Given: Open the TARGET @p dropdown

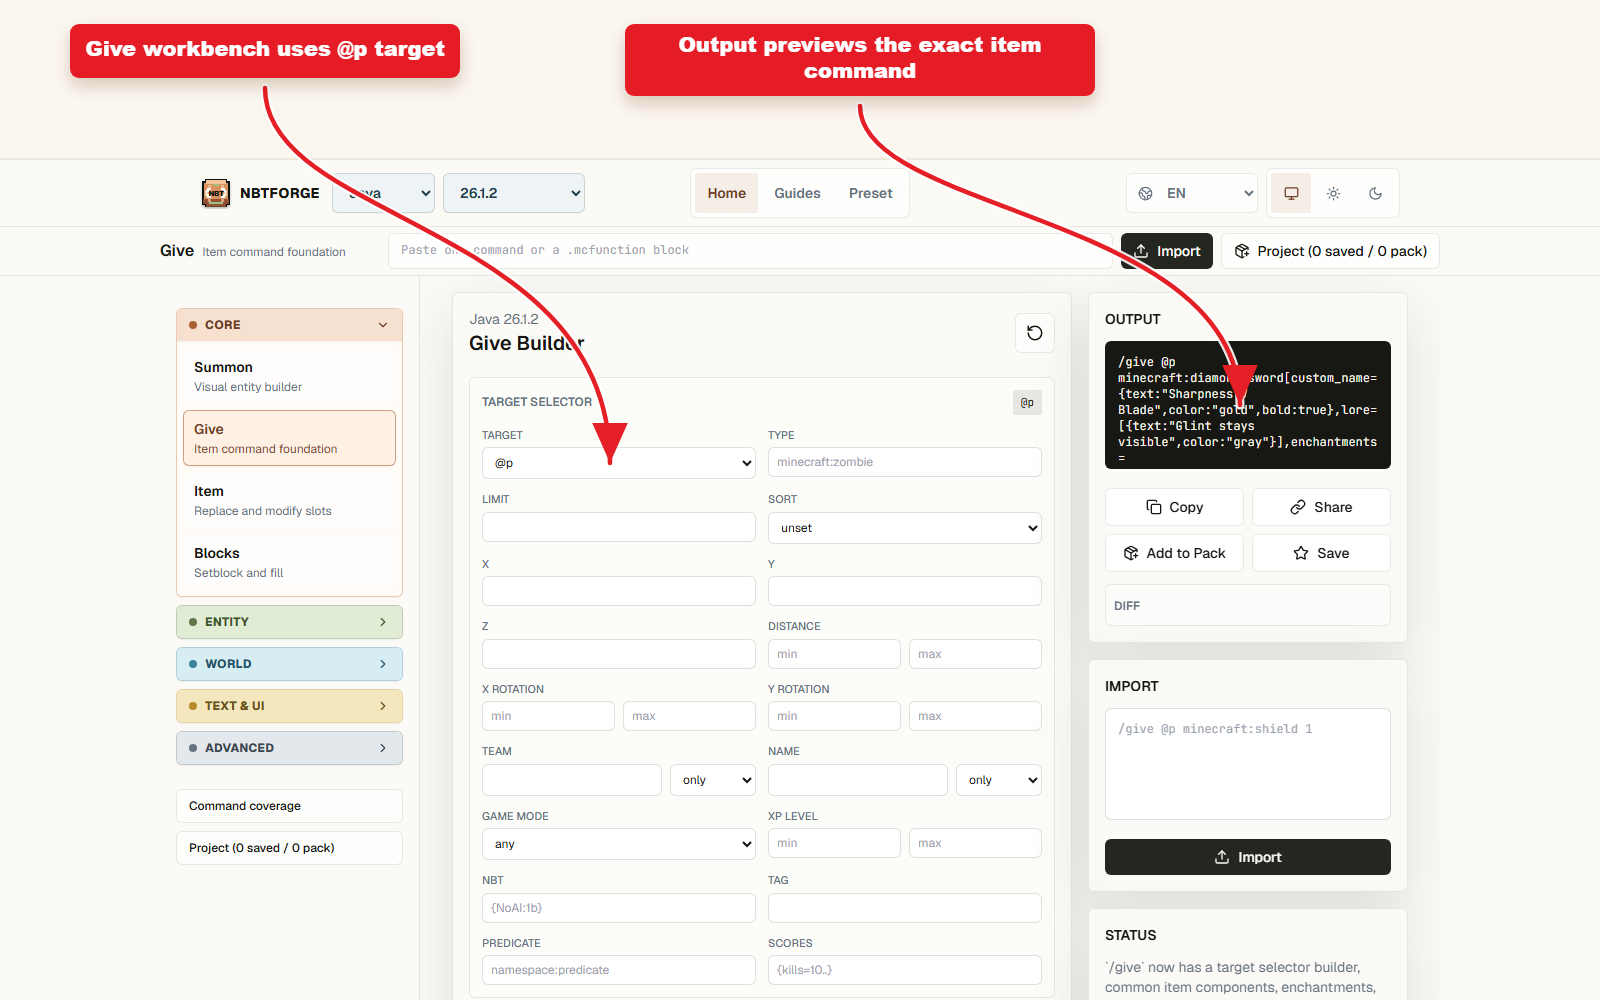Looking at the screenshot, I should point(619,463).
